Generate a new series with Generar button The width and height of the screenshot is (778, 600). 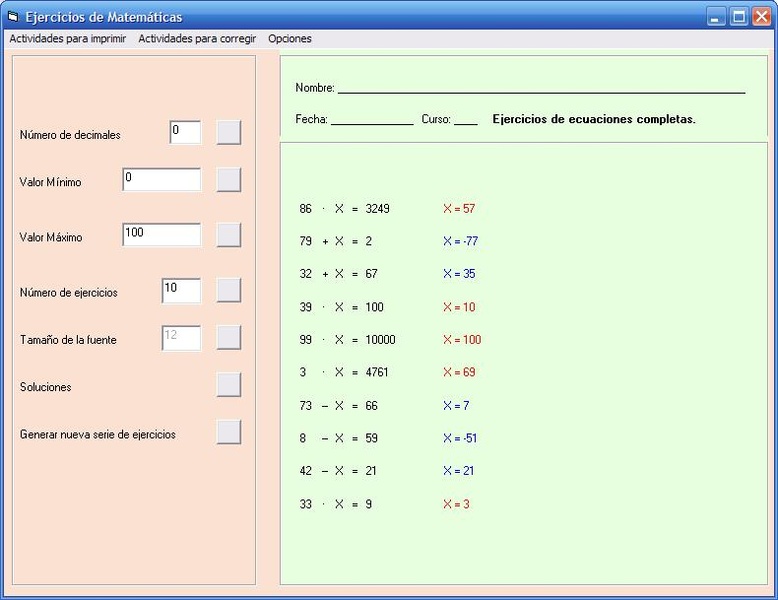tap(229, 432)
